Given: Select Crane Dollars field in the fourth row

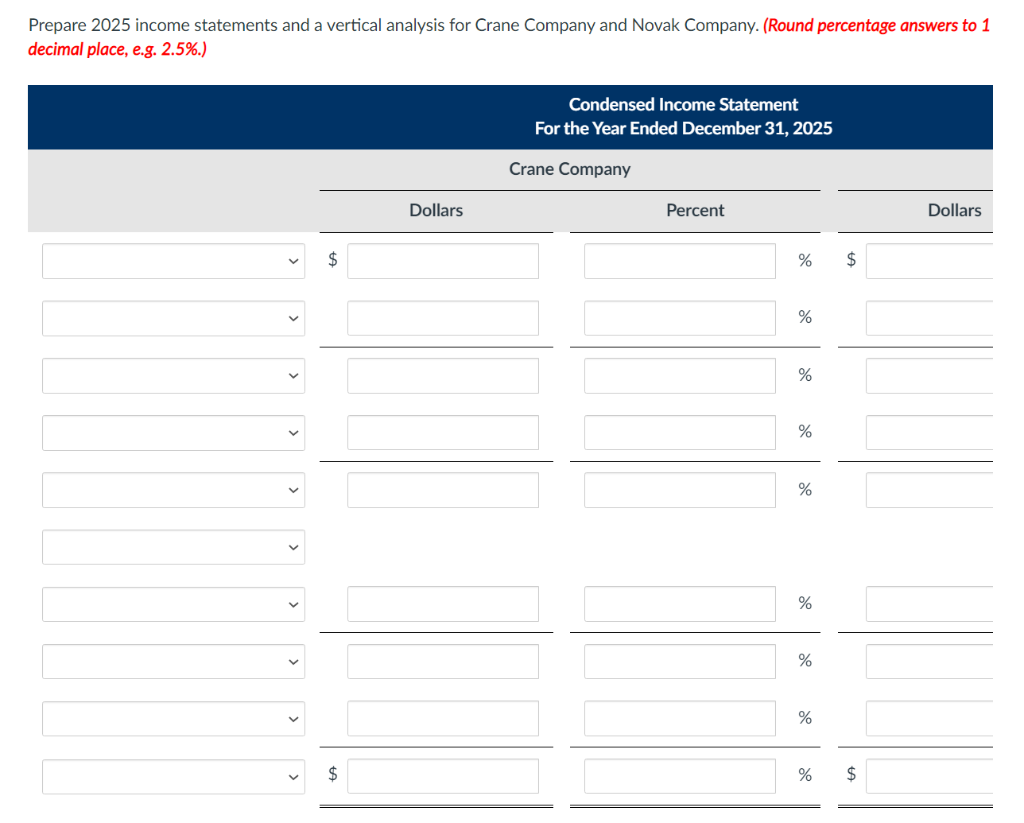Looking at the screenshot, I should click(443, 432).
